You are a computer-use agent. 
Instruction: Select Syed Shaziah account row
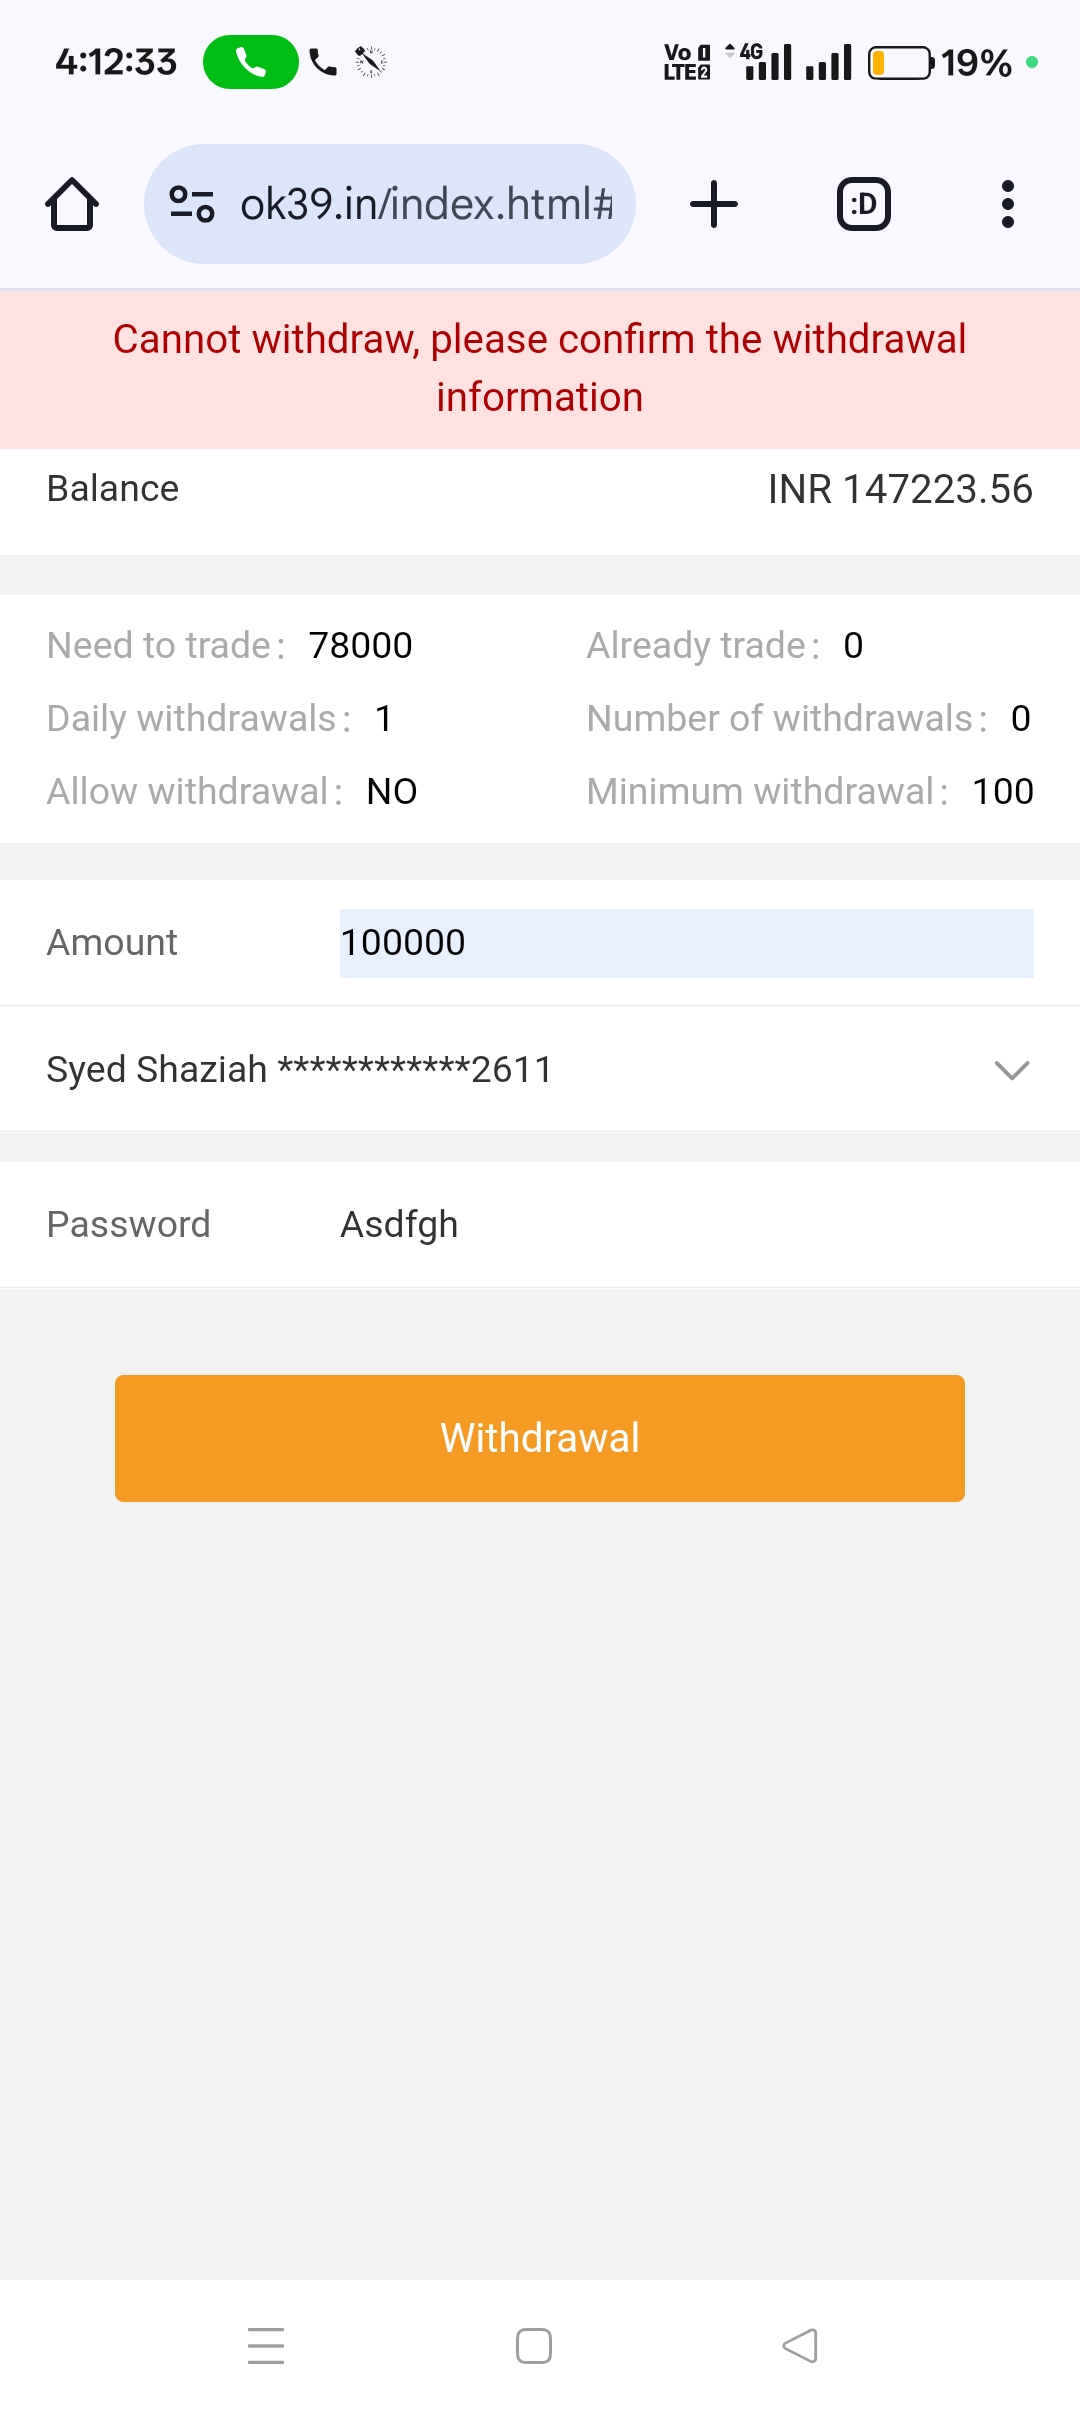tap(300, 1070)
